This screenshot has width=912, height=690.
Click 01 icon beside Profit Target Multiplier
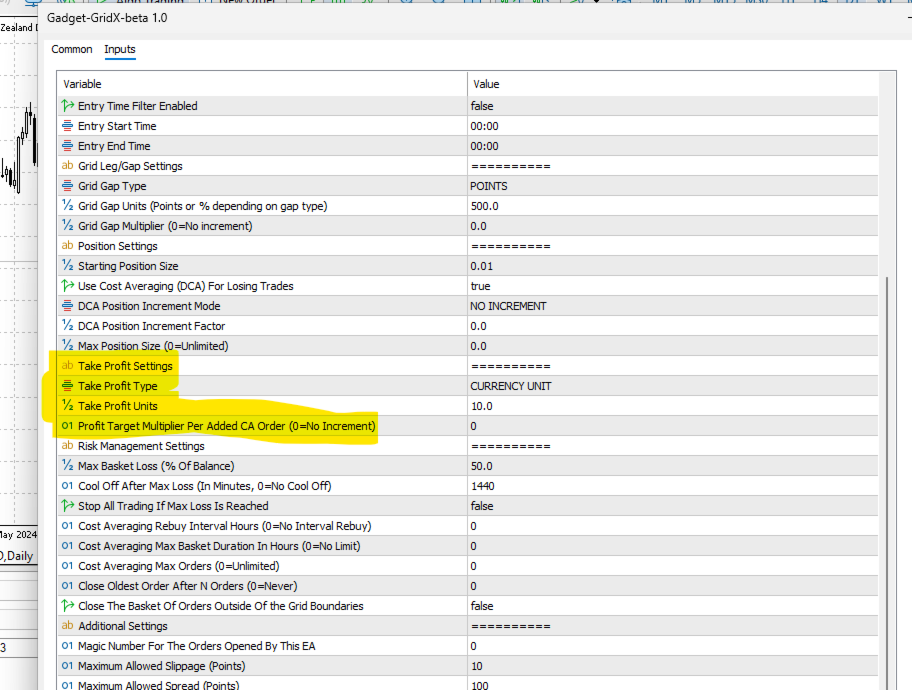click(x=67, y=426)
